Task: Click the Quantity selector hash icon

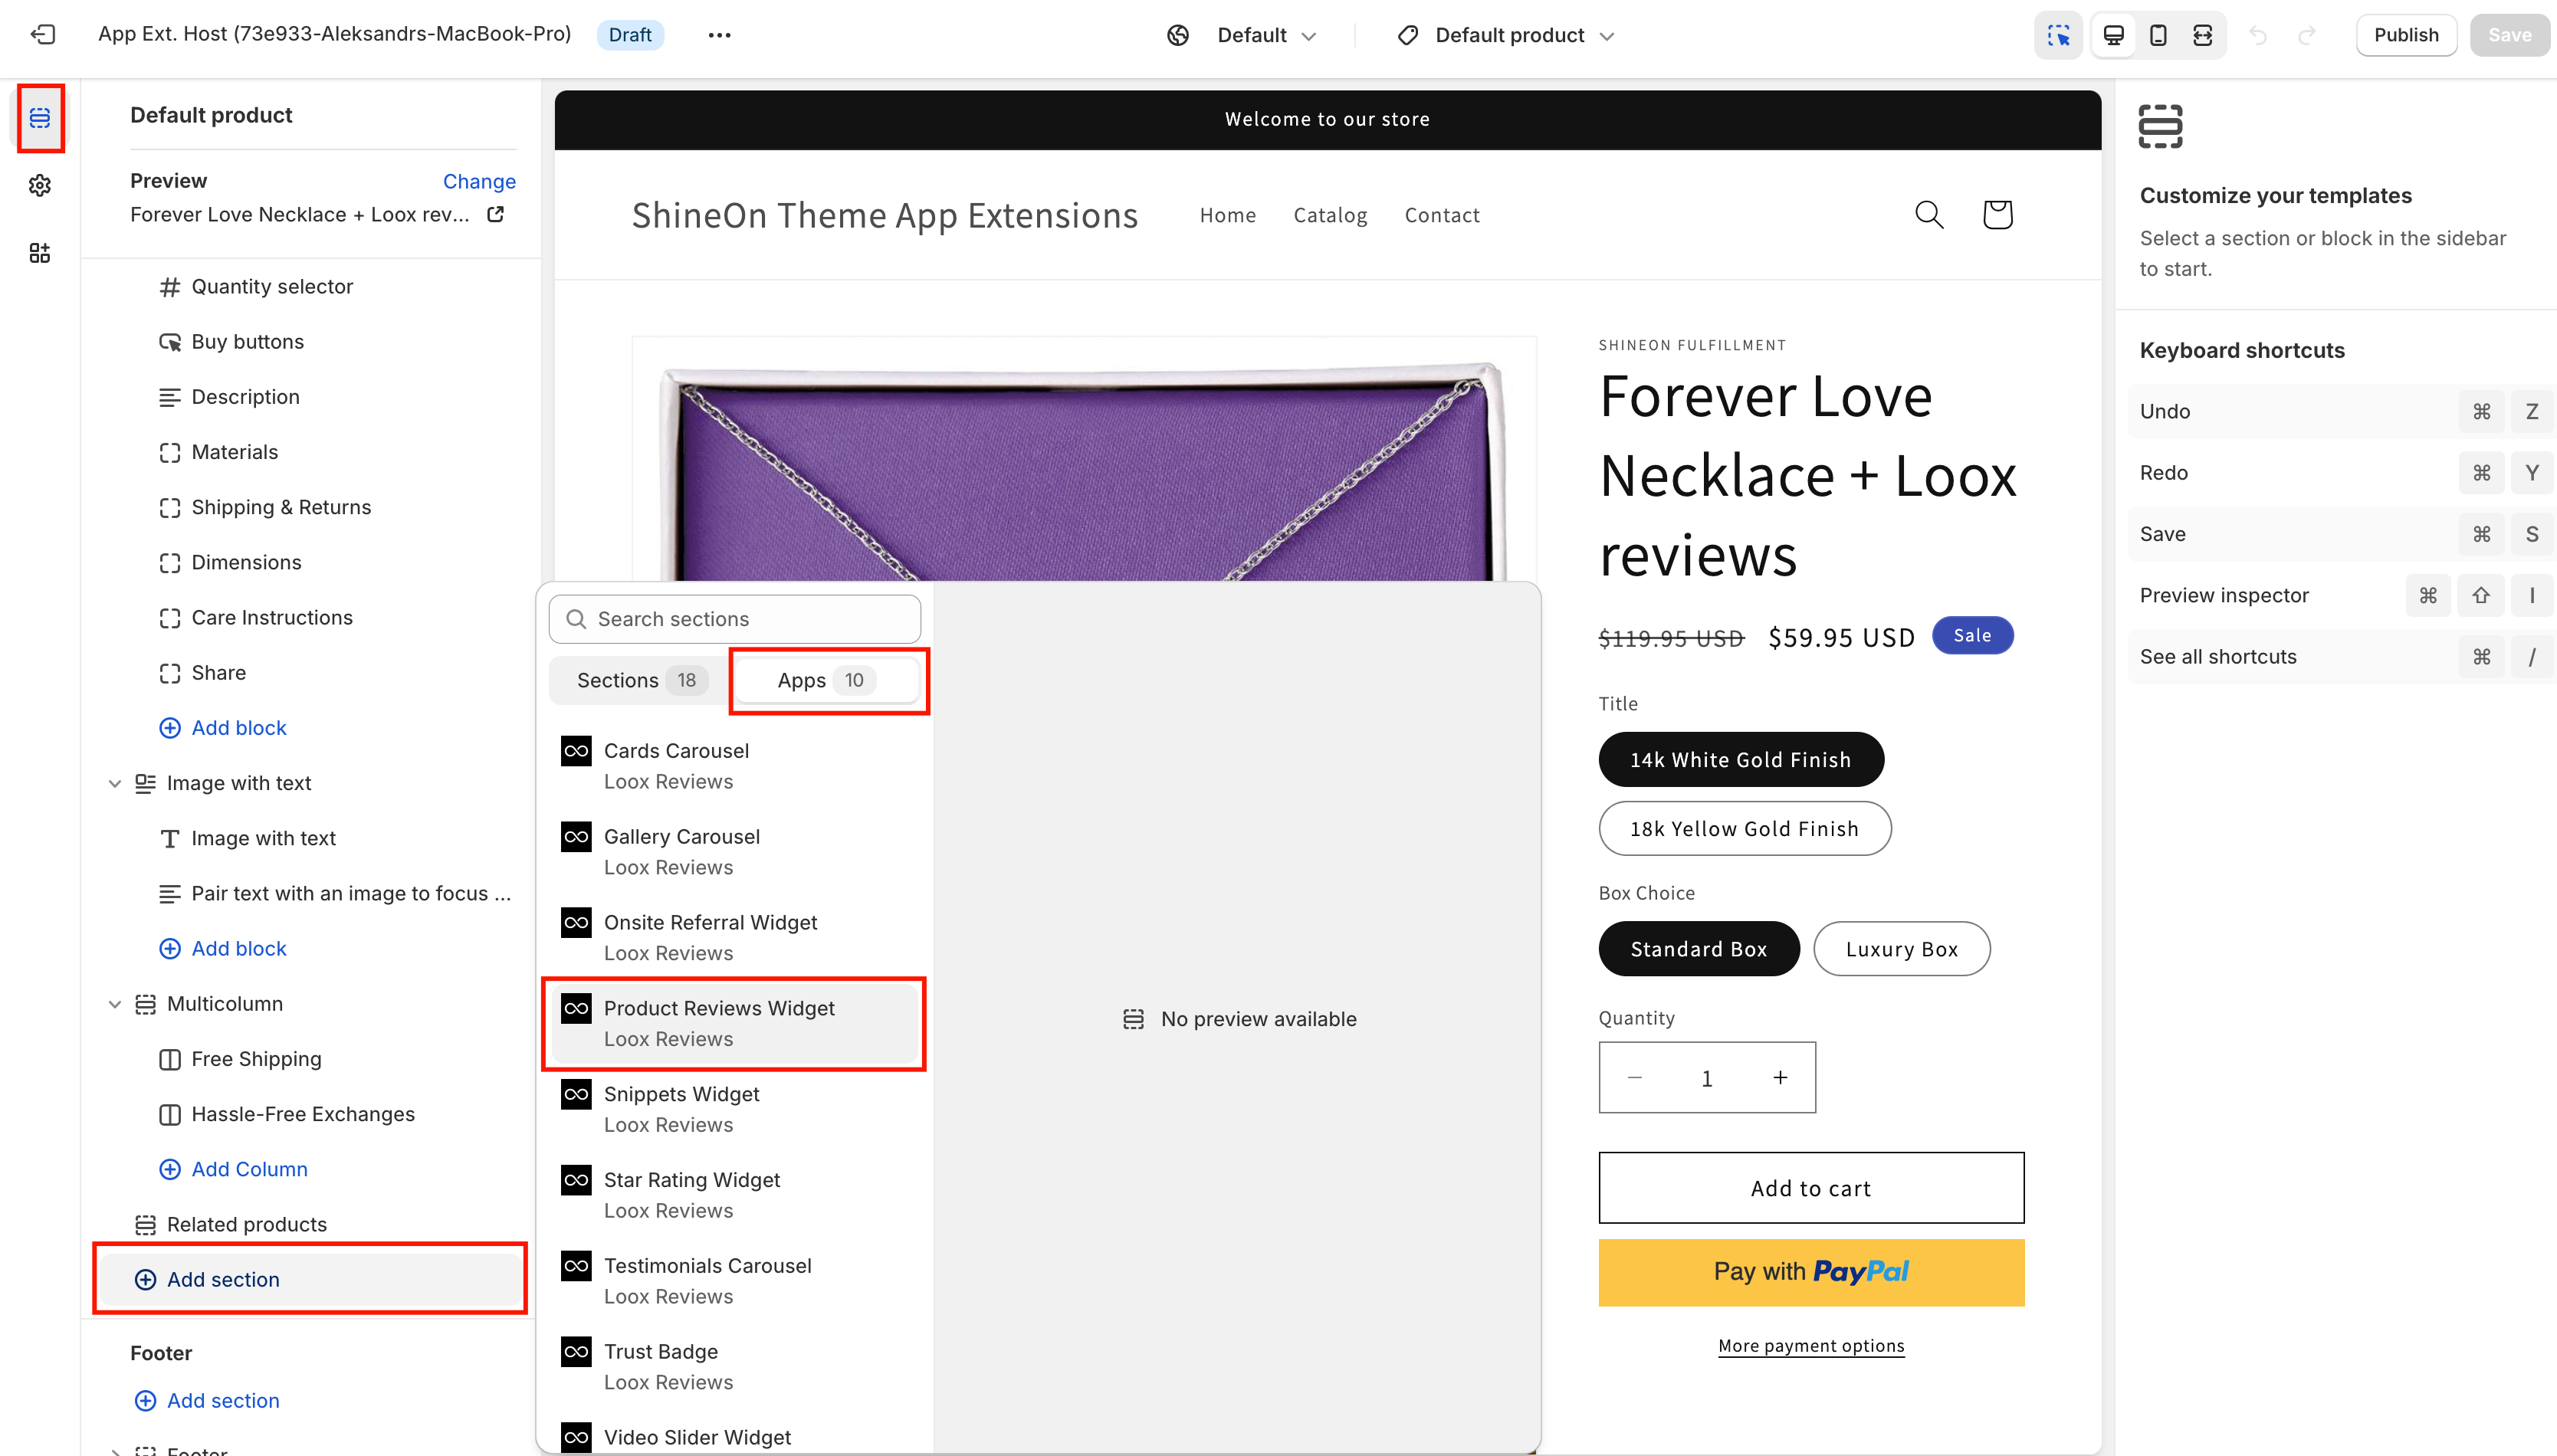Action: click(x=170, y=287)
